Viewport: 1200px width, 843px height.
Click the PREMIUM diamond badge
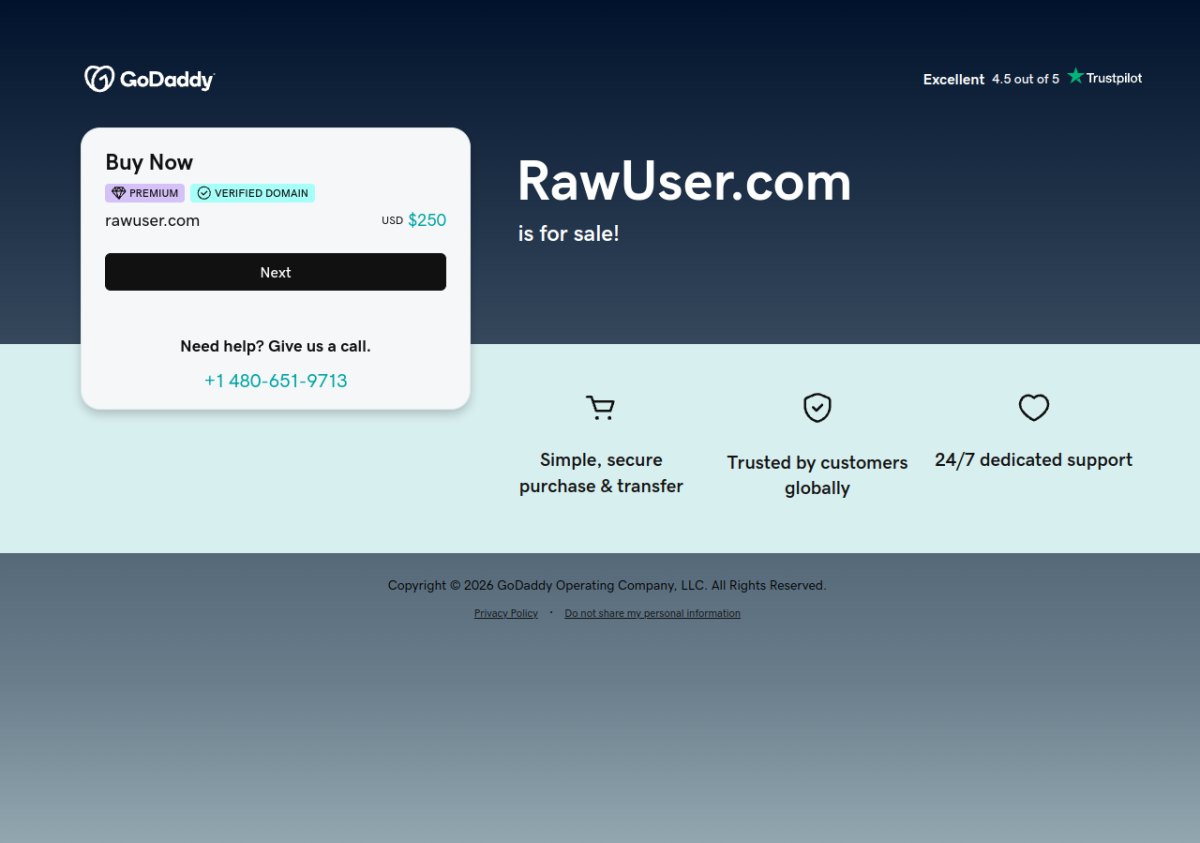pos(145,193)
